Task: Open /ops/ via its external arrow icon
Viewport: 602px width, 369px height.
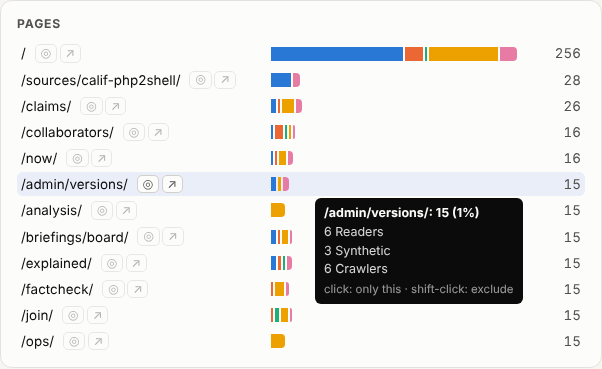Action: pyautogui.click(x=98, y=341)
